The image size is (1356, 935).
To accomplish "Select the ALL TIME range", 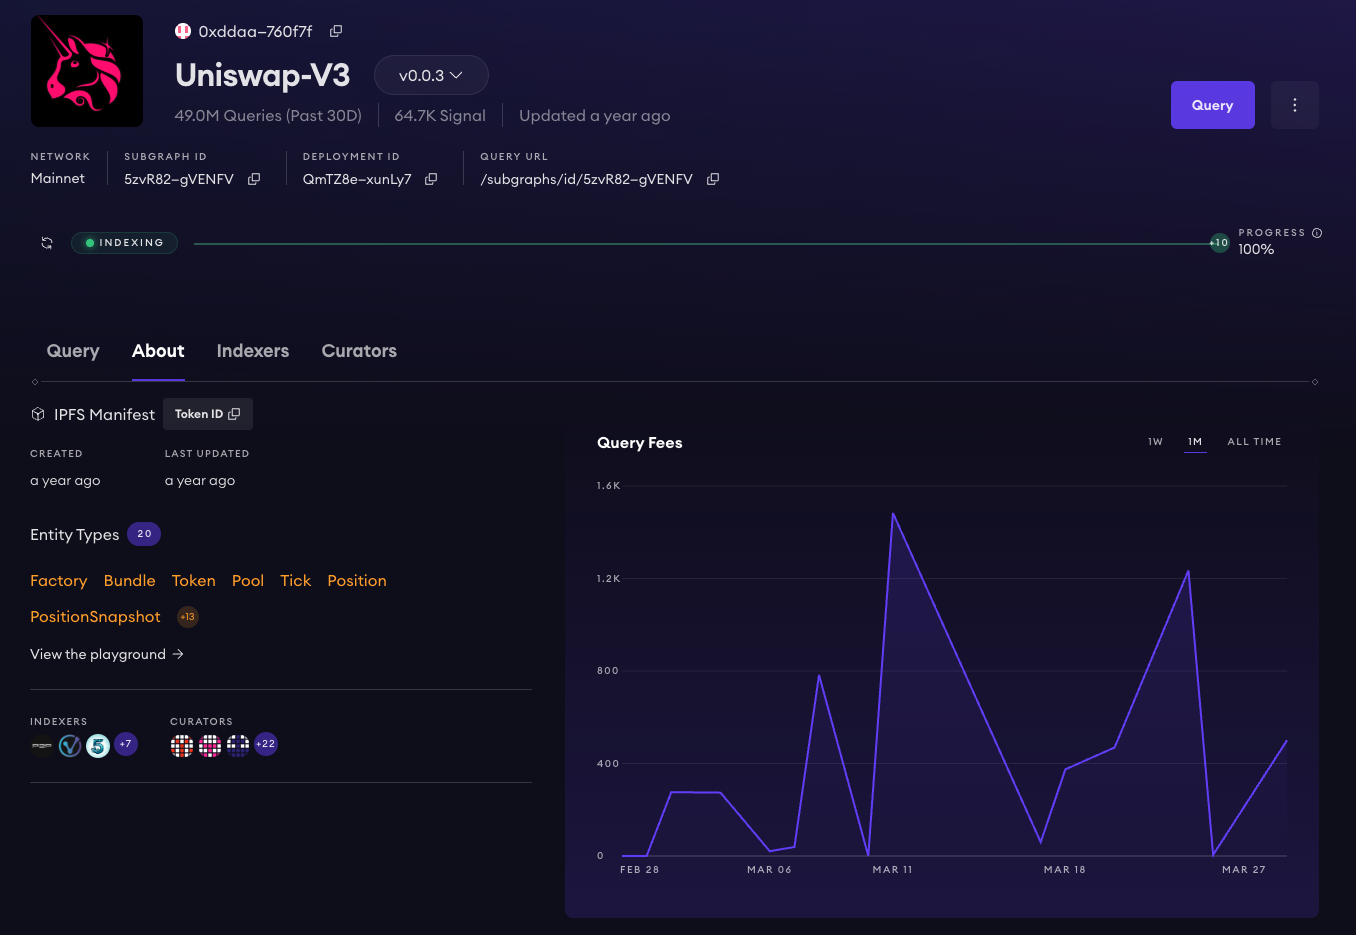I will pyautogui.click(x=1254, y=441).
